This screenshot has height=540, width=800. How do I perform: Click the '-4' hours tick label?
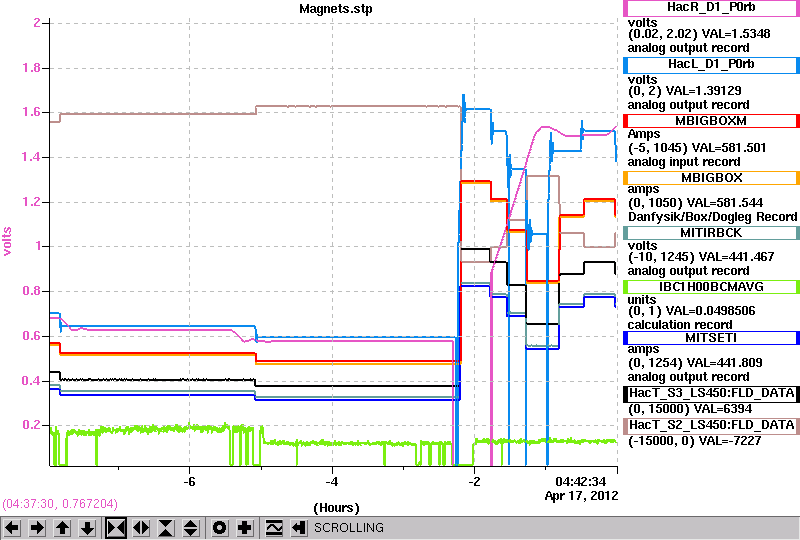[332, 482]
